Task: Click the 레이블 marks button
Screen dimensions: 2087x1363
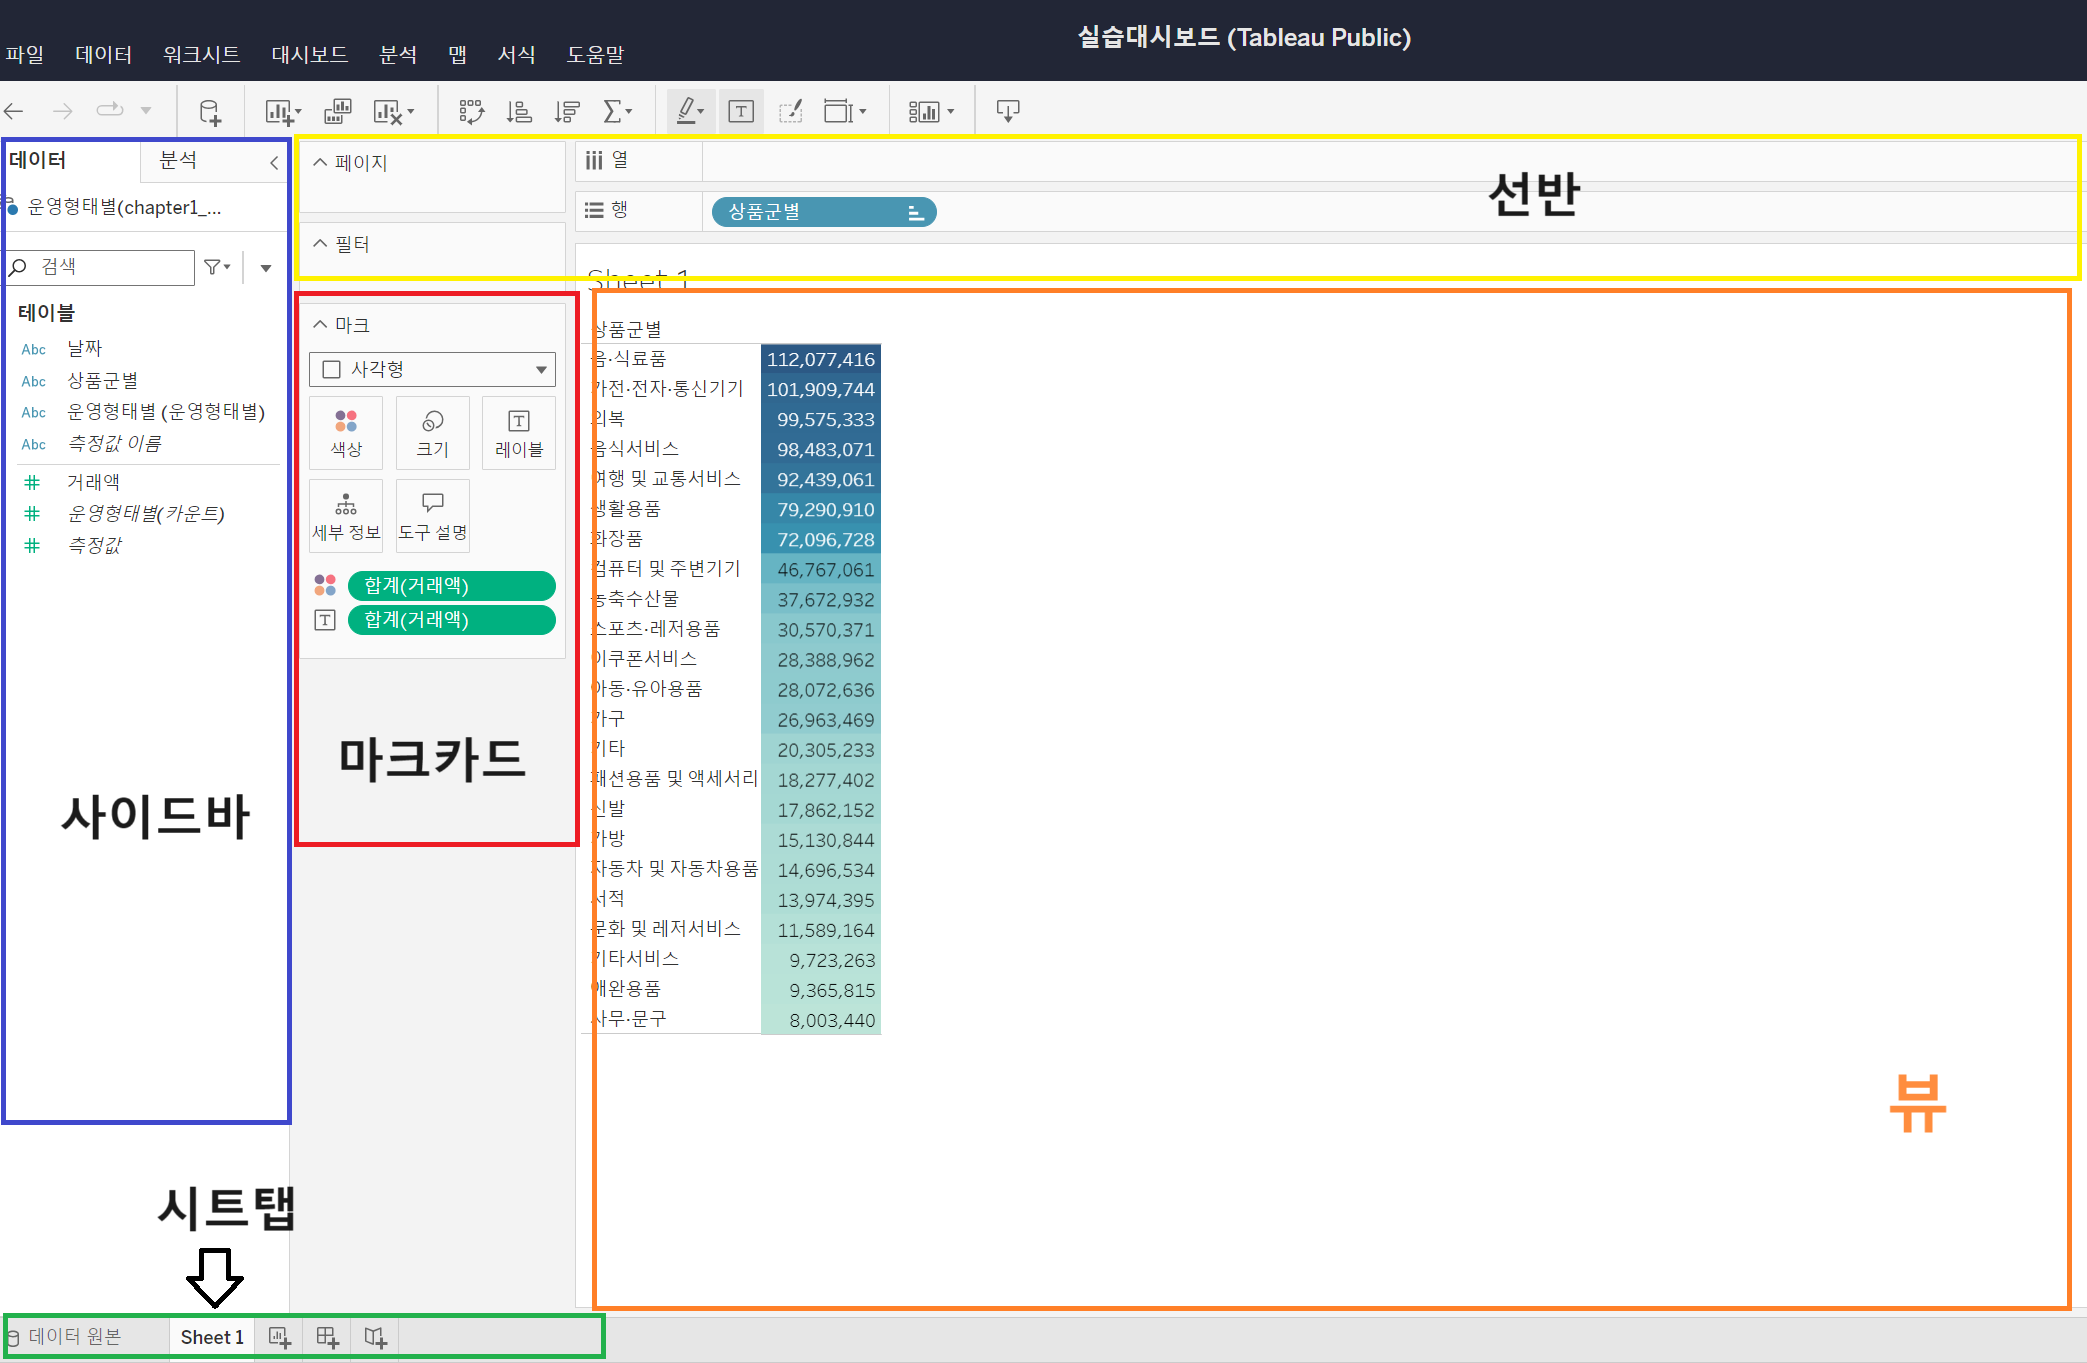Action: point(519,433)
